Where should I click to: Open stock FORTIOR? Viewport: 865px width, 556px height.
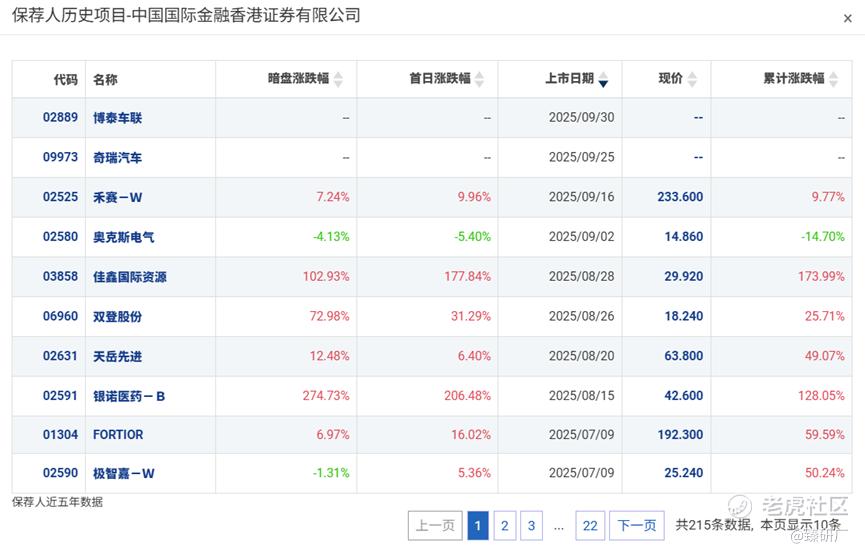(x=118, y=435)
